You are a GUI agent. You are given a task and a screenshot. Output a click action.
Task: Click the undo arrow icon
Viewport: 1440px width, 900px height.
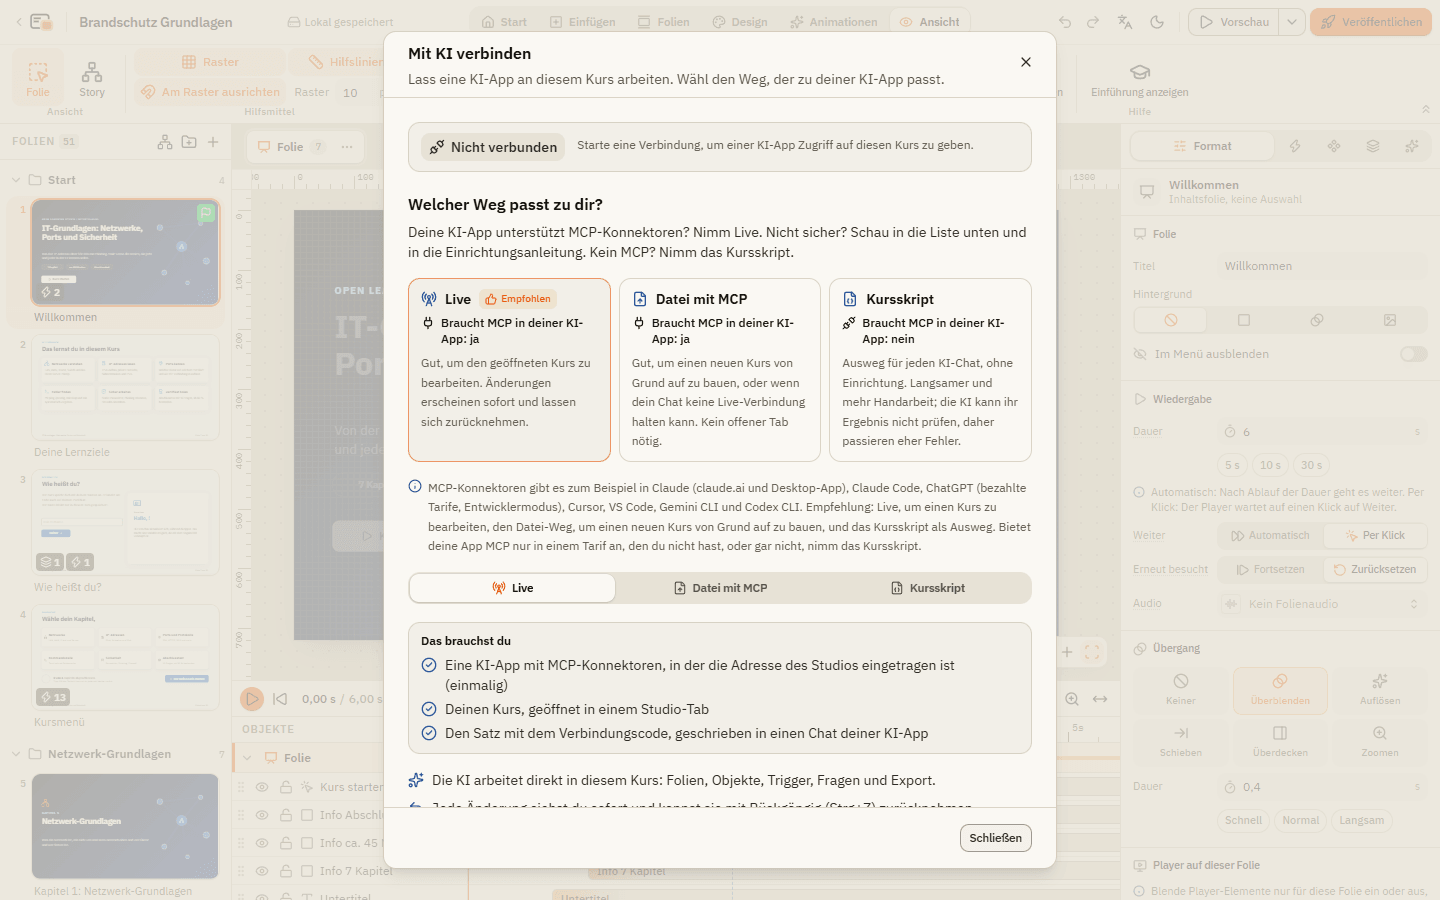(1065, 22)
